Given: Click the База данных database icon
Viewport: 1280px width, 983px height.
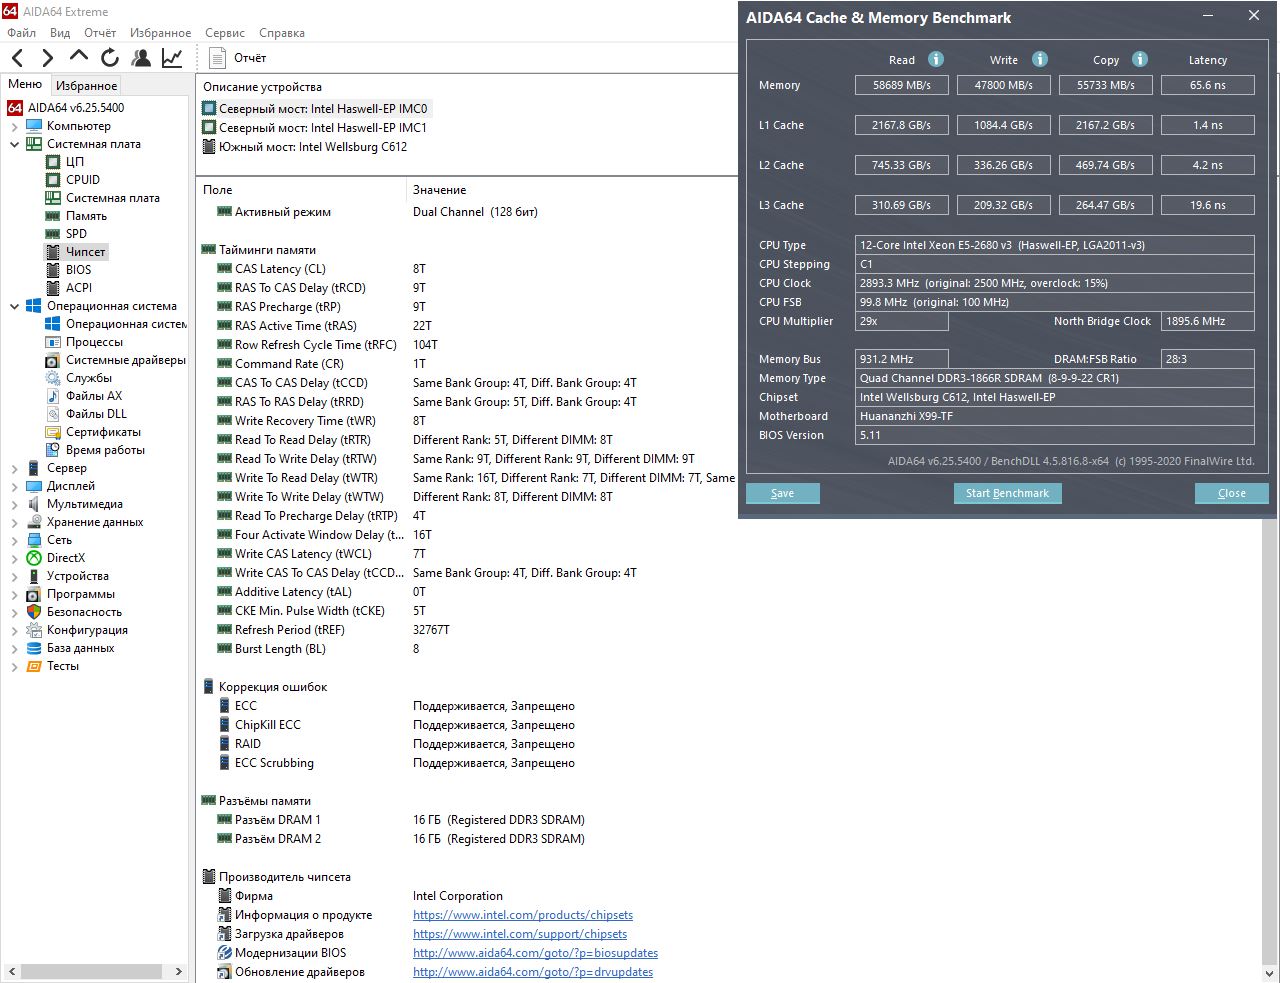Looking at the screenshot, I should [x=34, y=648].
